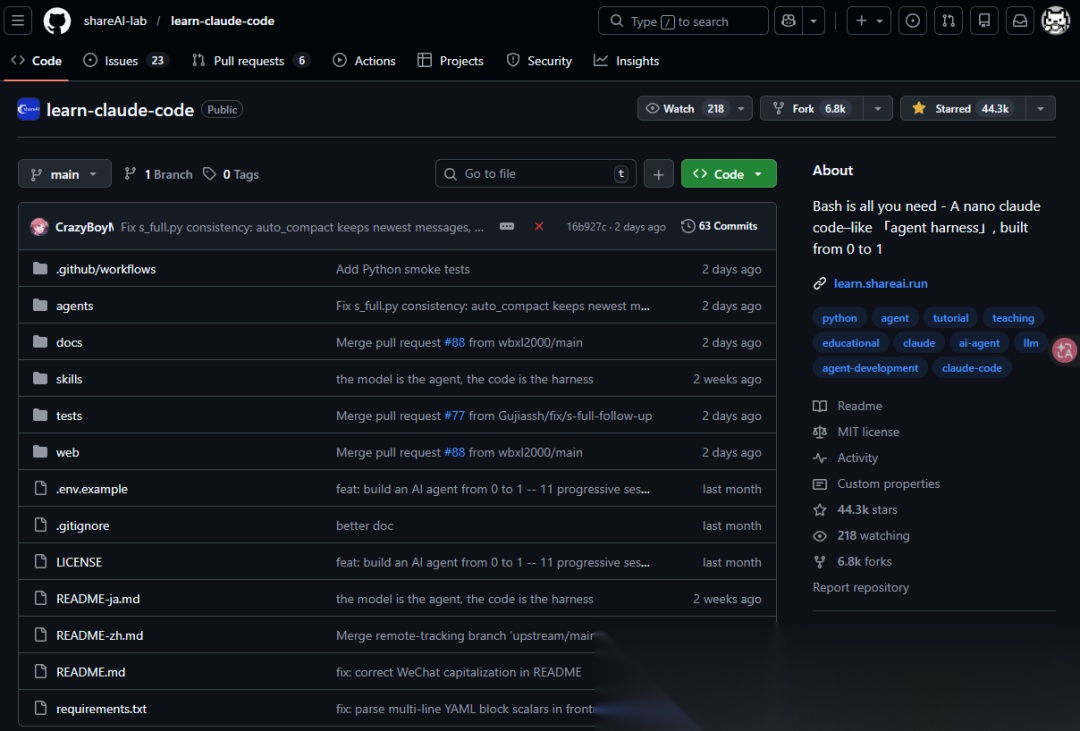This screenshot has height=731, width=1080.
Task: Open the .env.example file
Action: [x=92, y=488]
